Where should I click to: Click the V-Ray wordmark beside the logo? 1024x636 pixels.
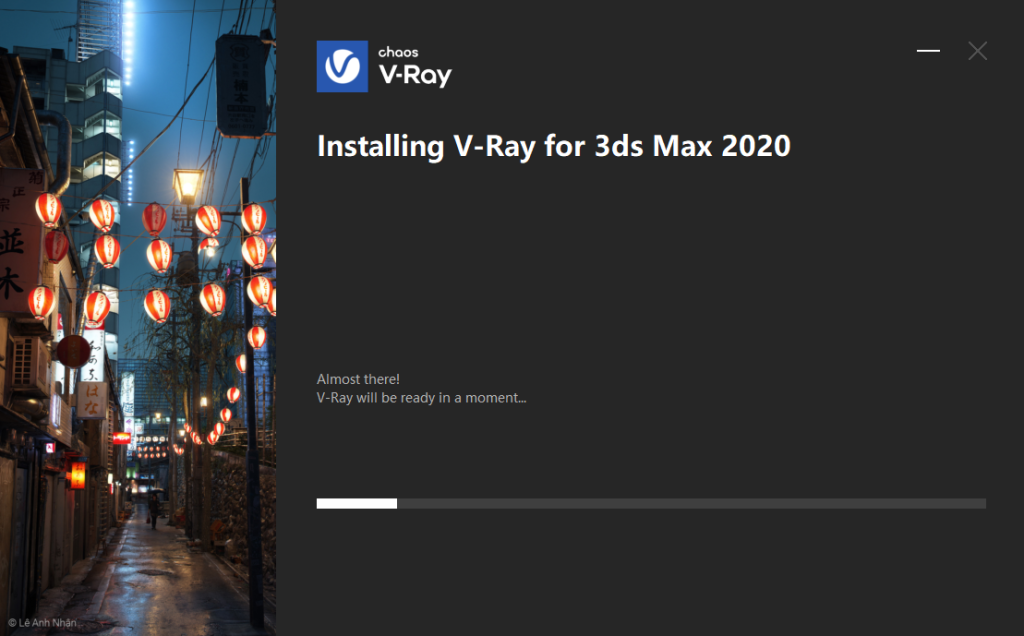coord(415,75)
